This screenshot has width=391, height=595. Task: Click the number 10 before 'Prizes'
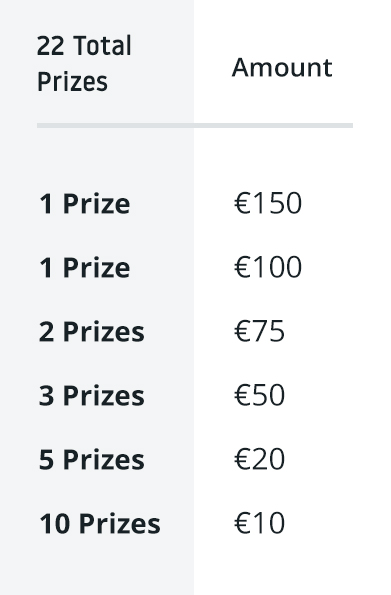tap(54, 524)
